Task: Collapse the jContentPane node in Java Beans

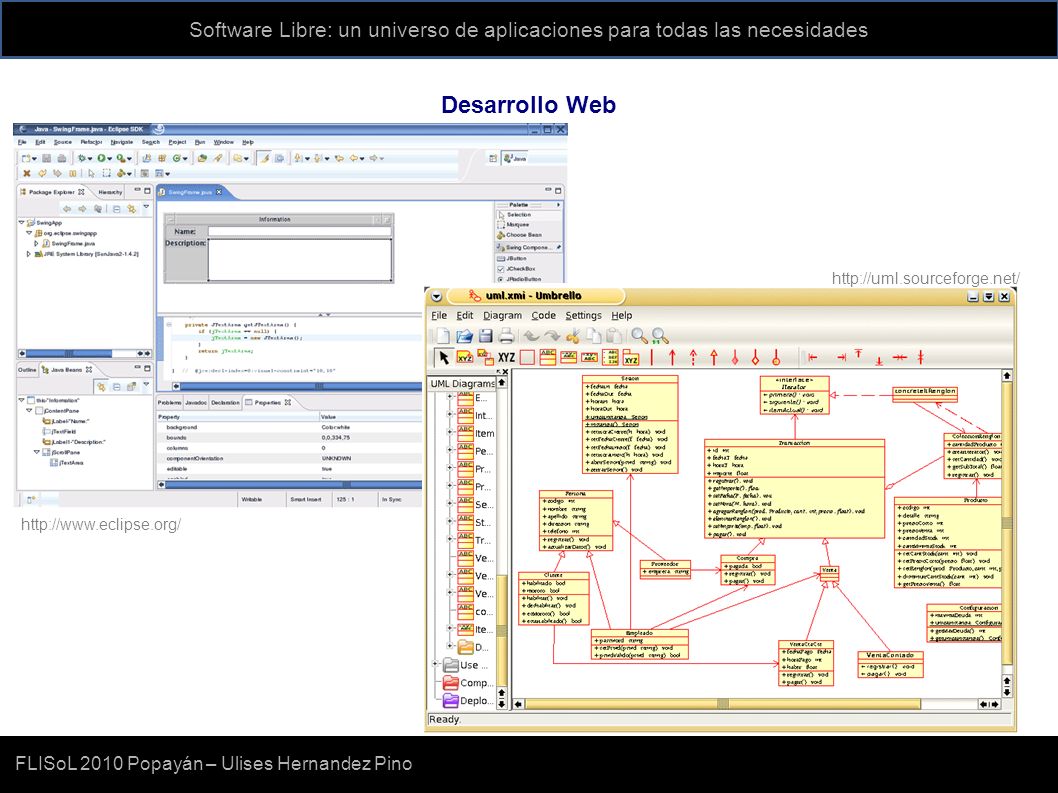Action: click(29, 410)
